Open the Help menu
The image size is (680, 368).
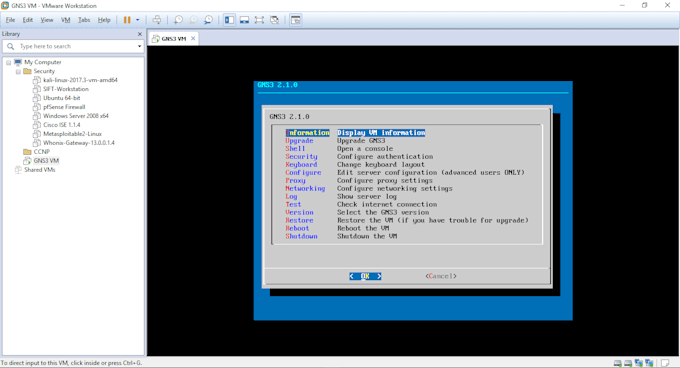104,20
